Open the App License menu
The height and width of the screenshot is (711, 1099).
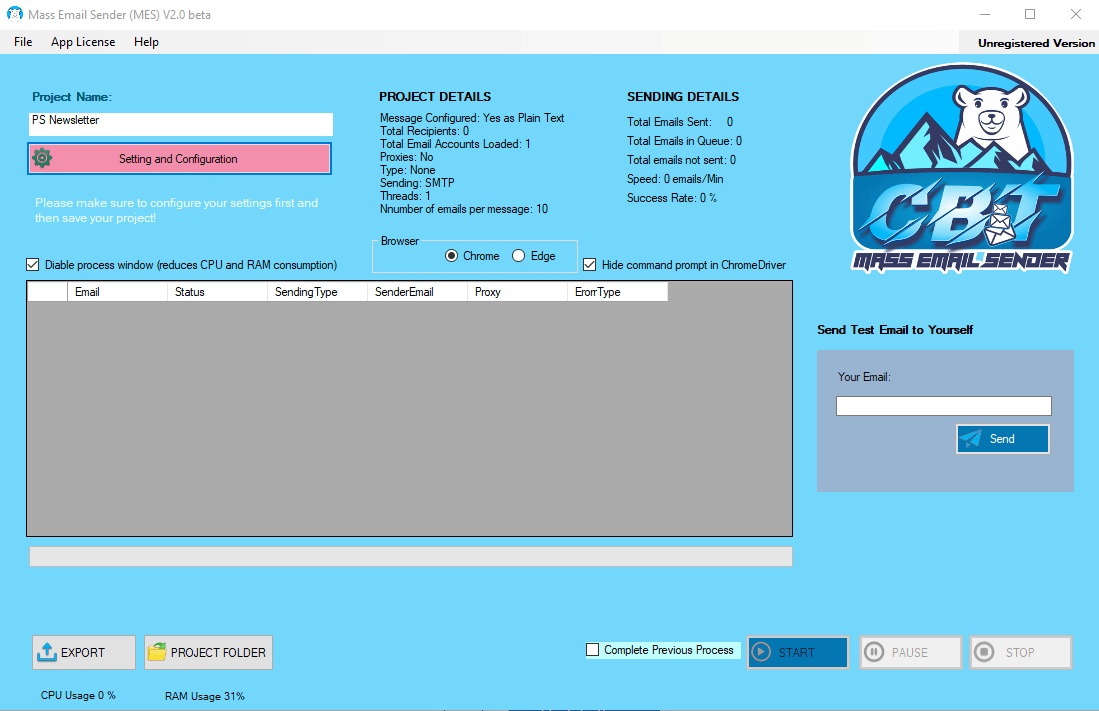[x=83, y=42]
